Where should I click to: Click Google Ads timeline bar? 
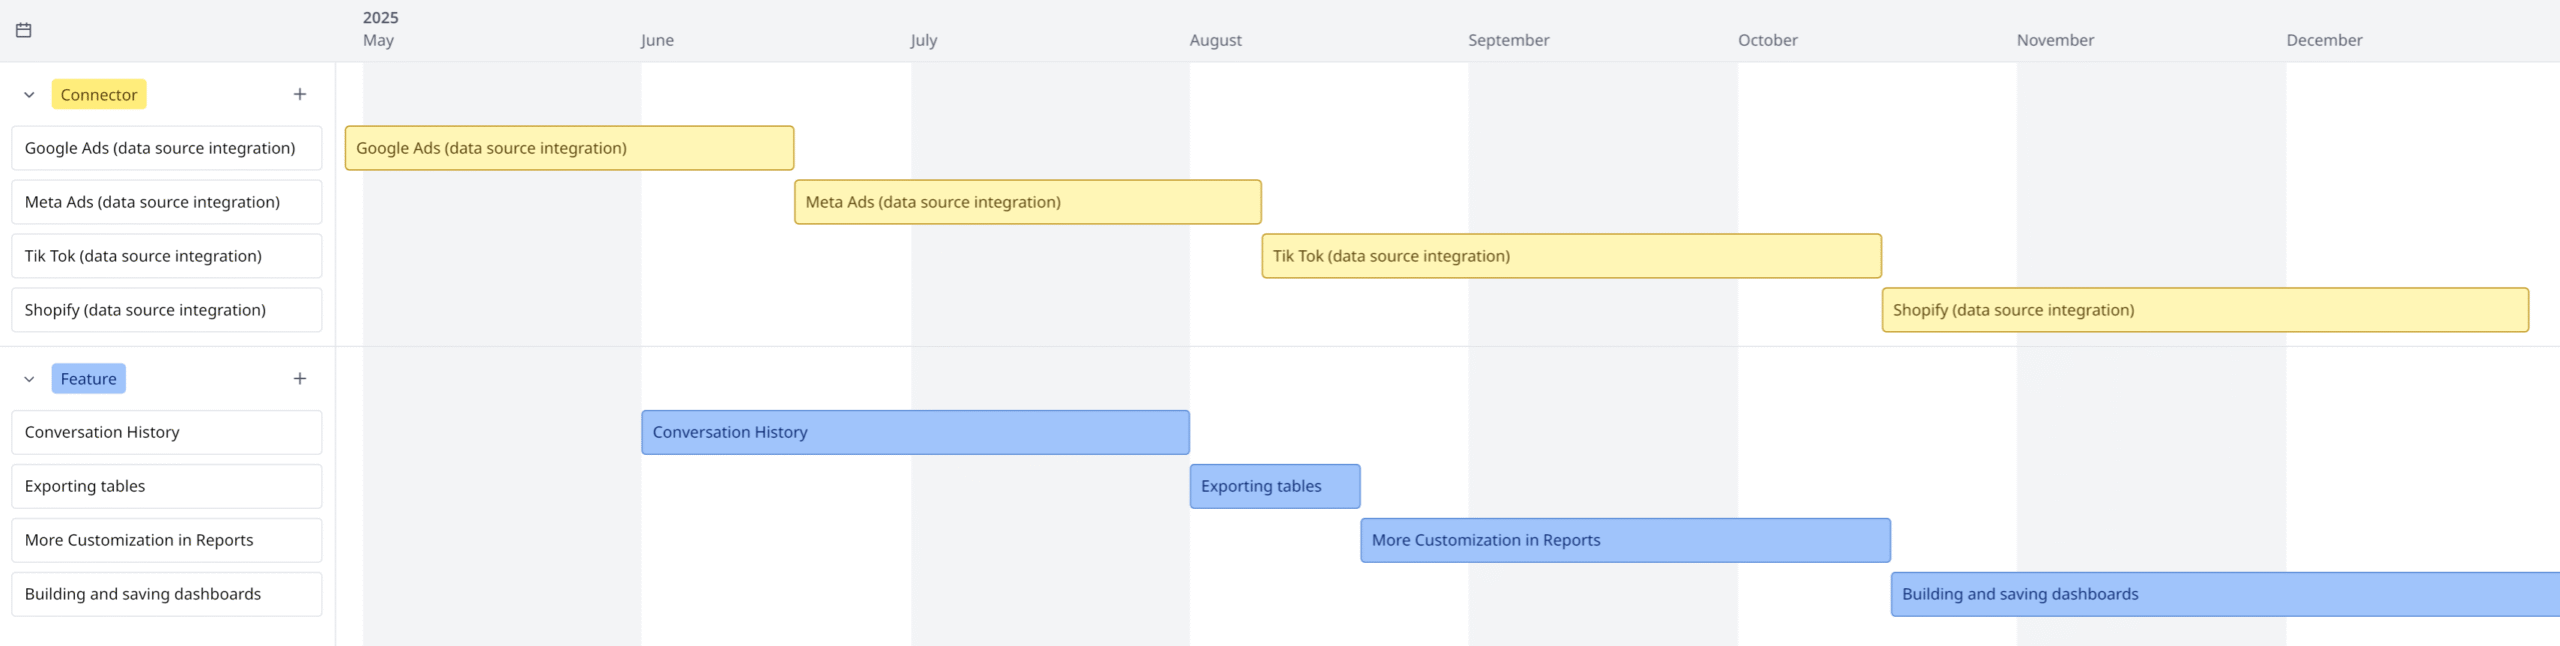click(x=569, y=148)
